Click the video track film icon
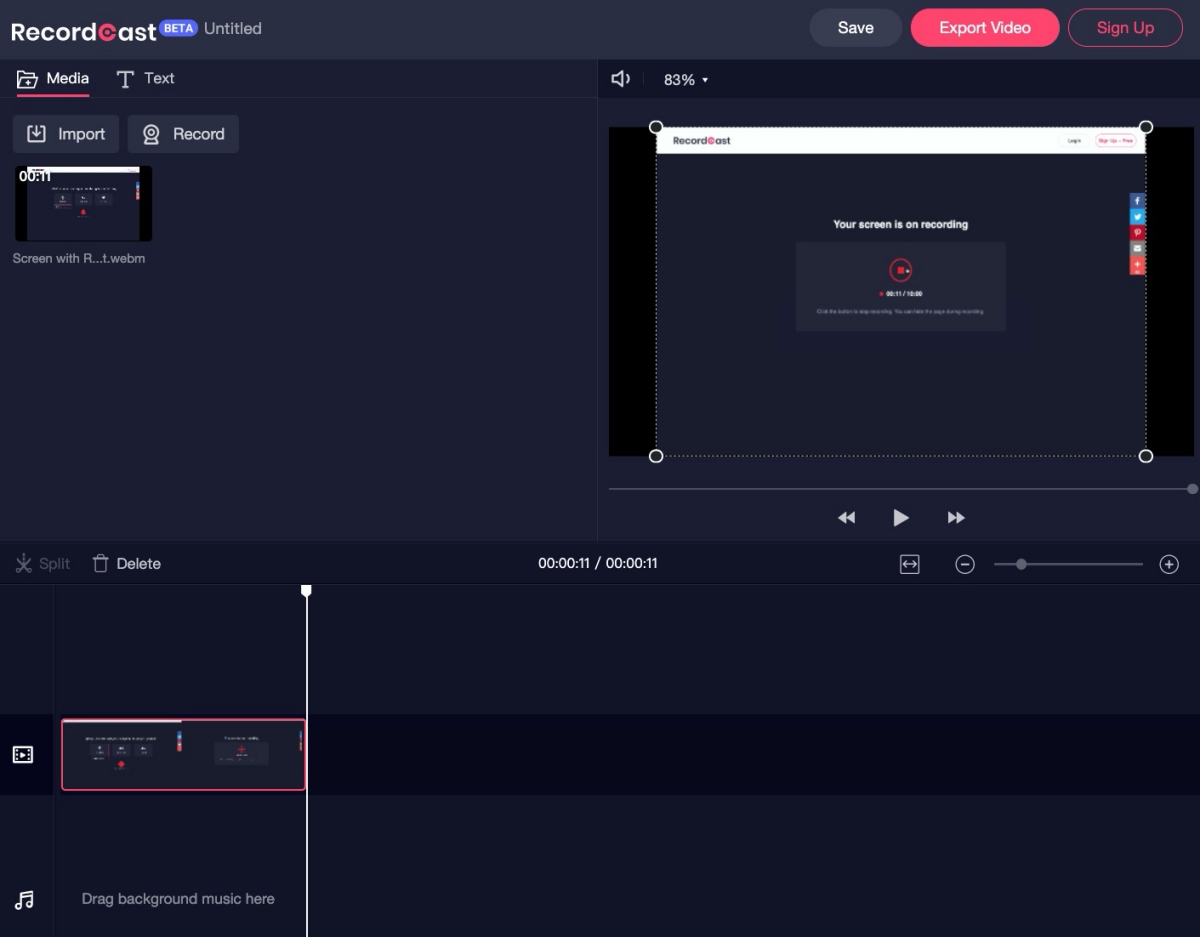This screenshot has height=937, width=1200. (23, 755)
